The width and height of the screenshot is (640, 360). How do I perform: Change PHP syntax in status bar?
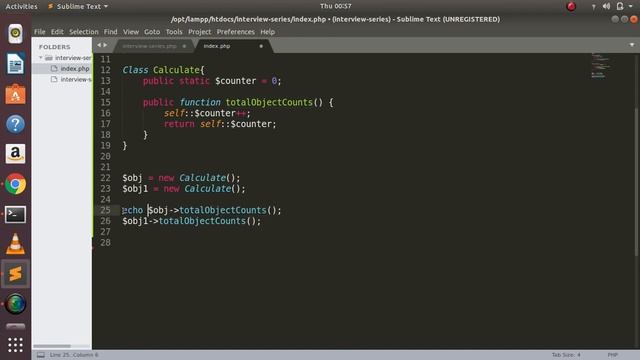coord(613,355)
